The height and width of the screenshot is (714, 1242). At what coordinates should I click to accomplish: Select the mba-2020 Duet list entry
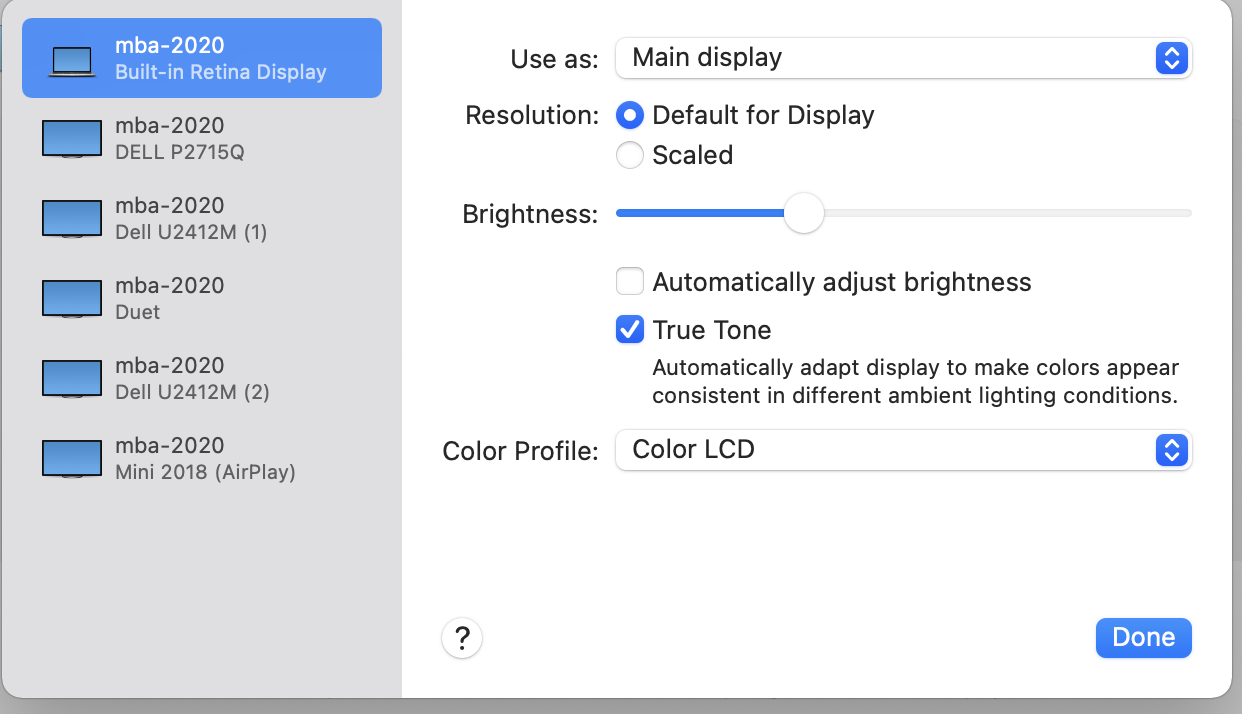click(202, 299)
